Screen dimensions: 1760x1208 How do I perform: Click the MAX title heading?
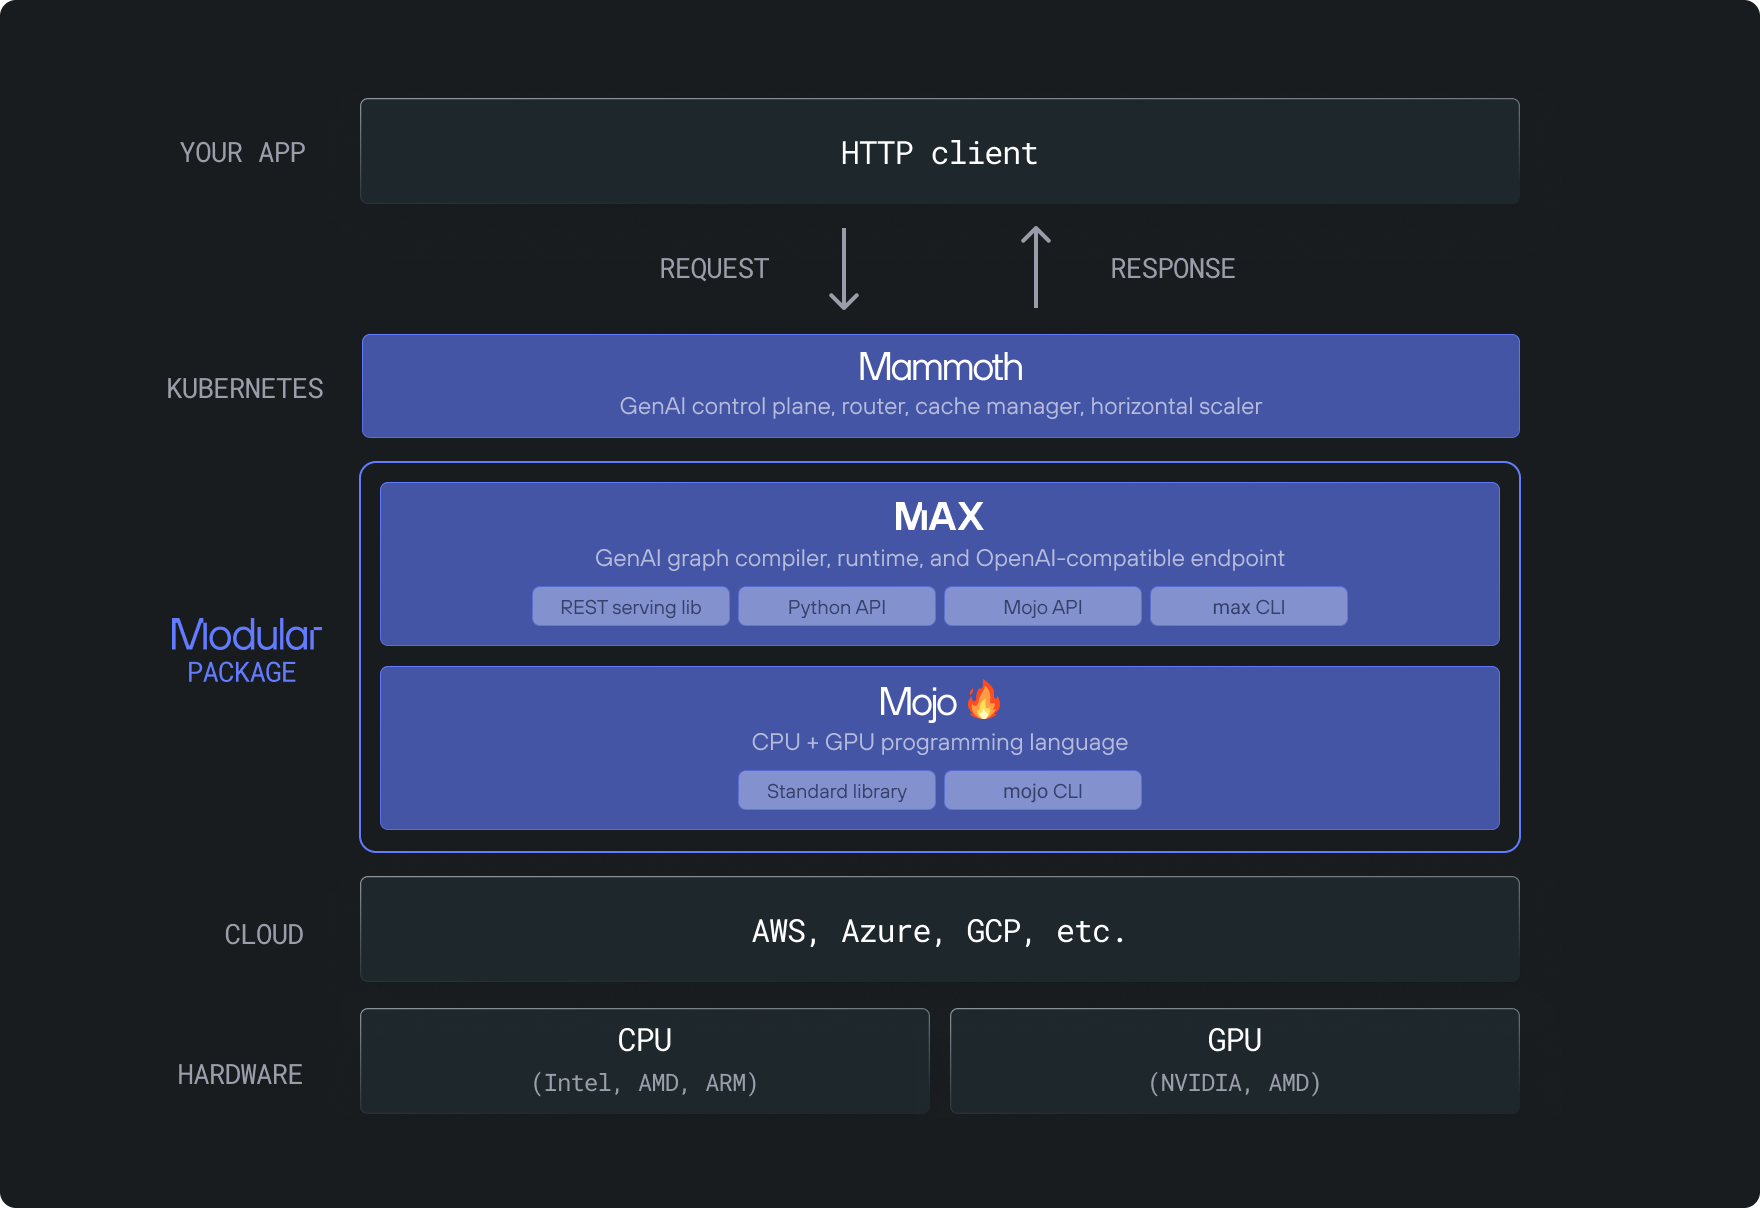point(939,517)
